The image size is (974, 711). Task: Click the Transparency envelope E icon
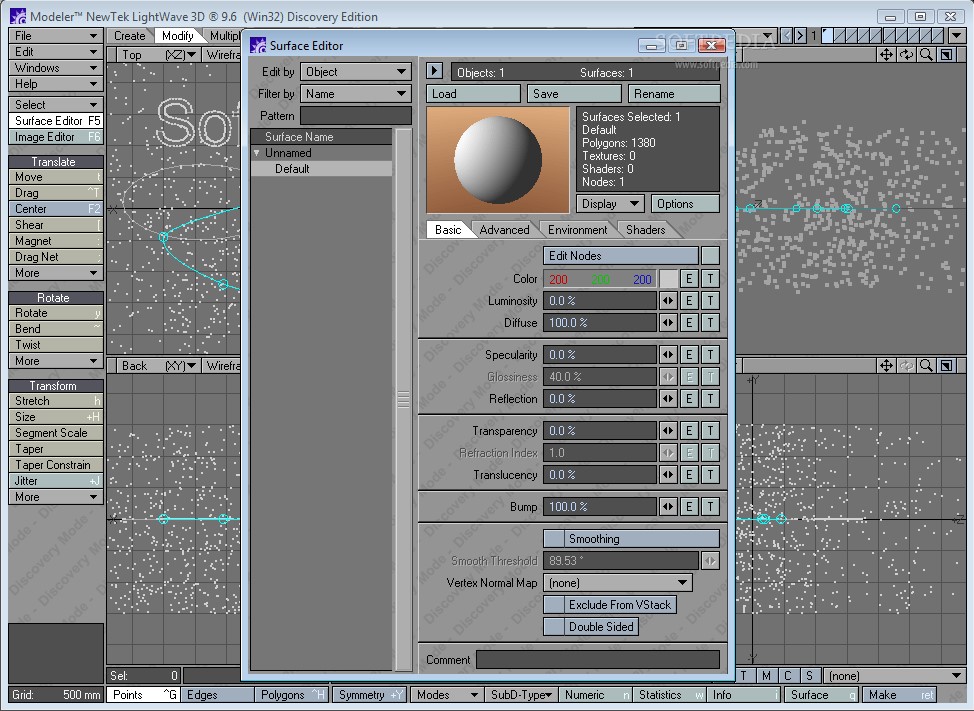(x=689, y=430)
